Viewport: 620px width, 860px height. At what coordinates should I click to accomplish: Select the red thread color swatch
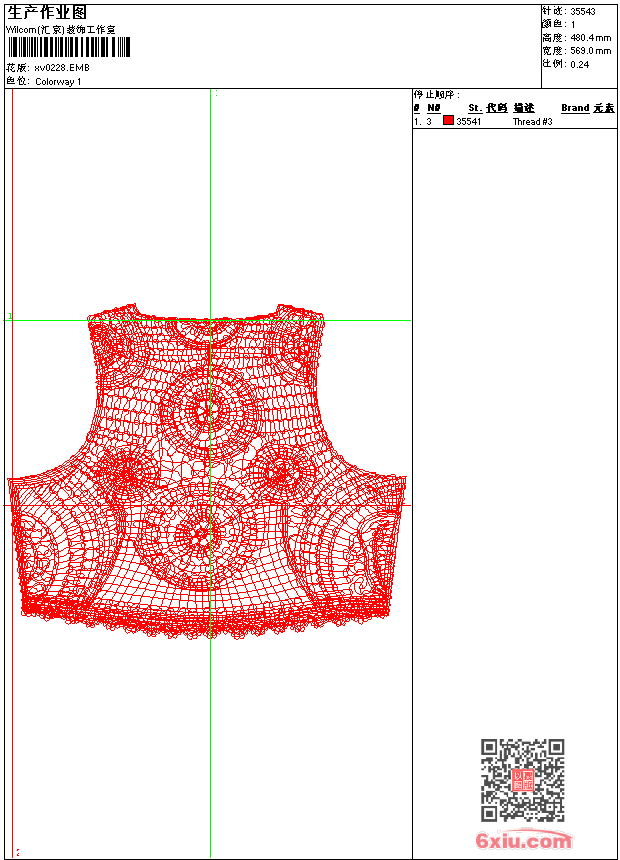point(448,121)
